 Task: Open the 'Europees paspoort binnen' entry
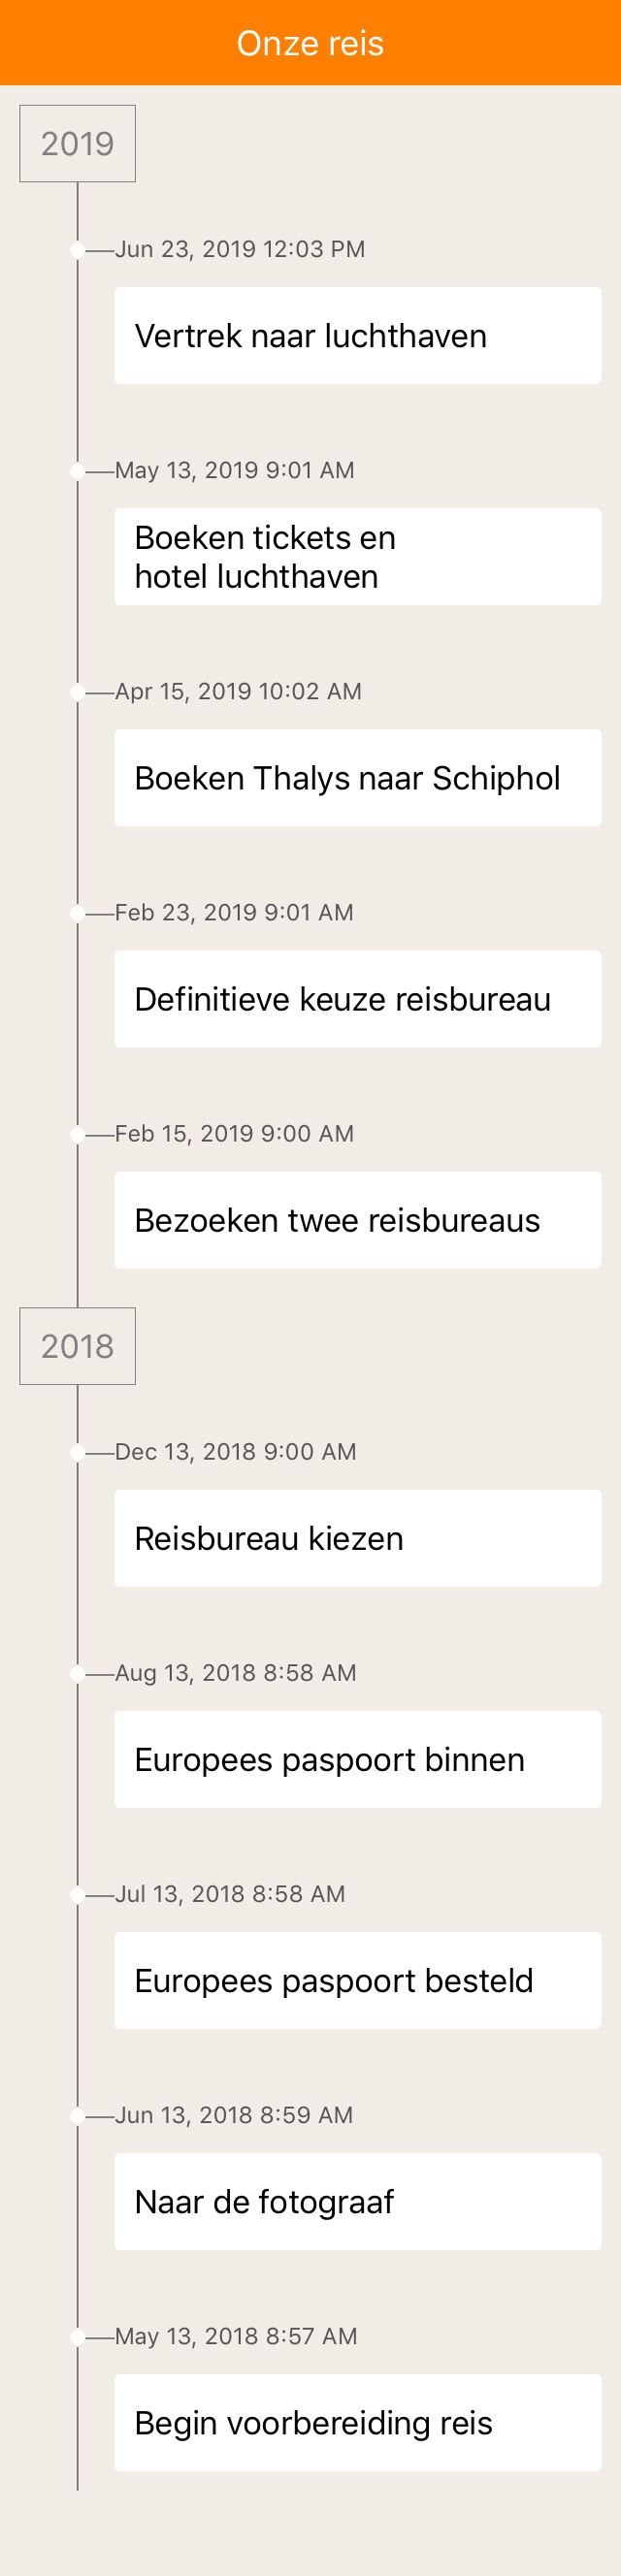357,1759
